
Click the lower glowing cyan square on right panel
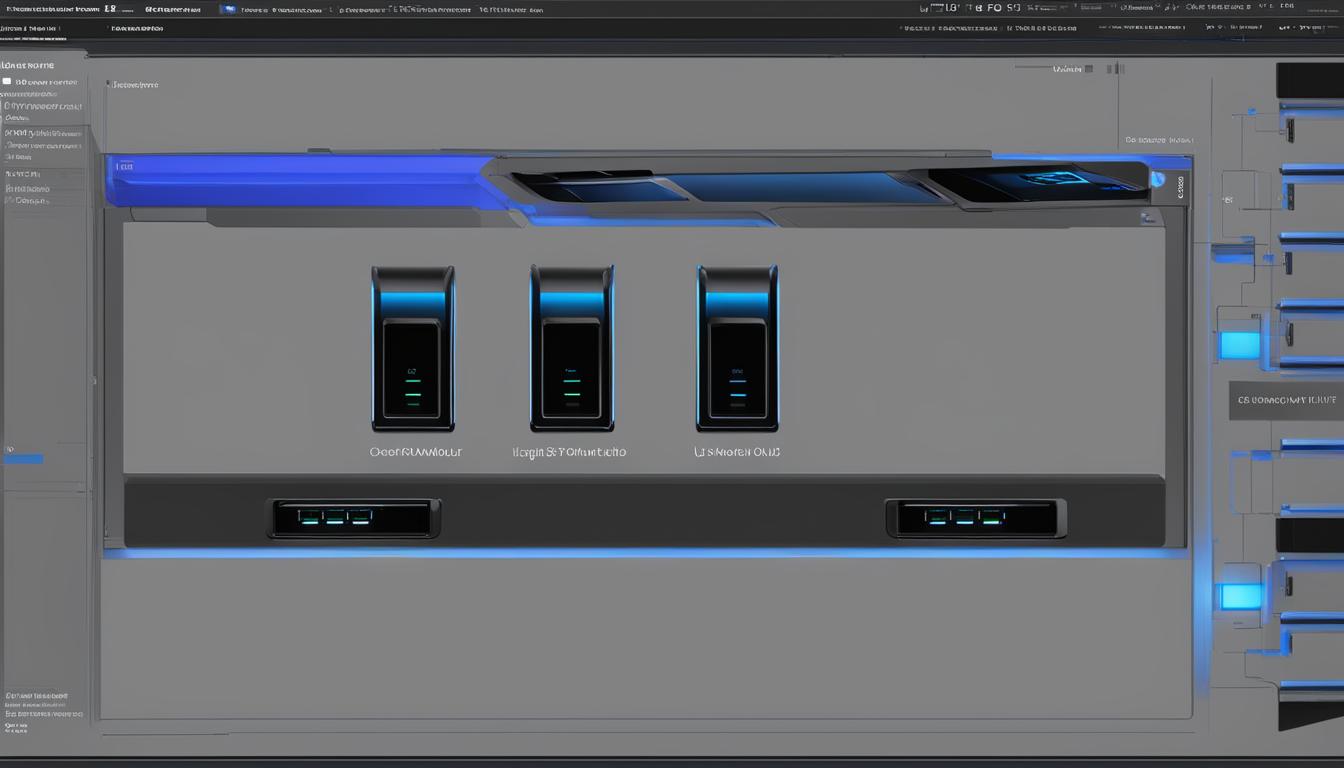coord(1241,597)
